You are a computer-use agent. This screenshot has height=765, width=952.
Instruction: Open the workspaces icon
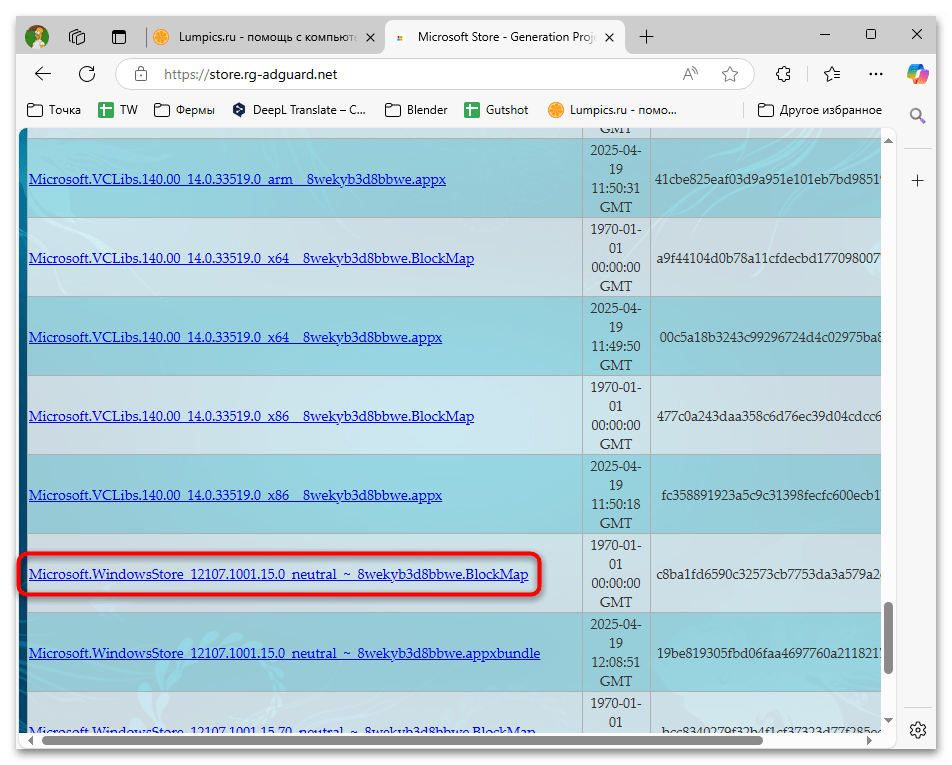coord(77,37)
